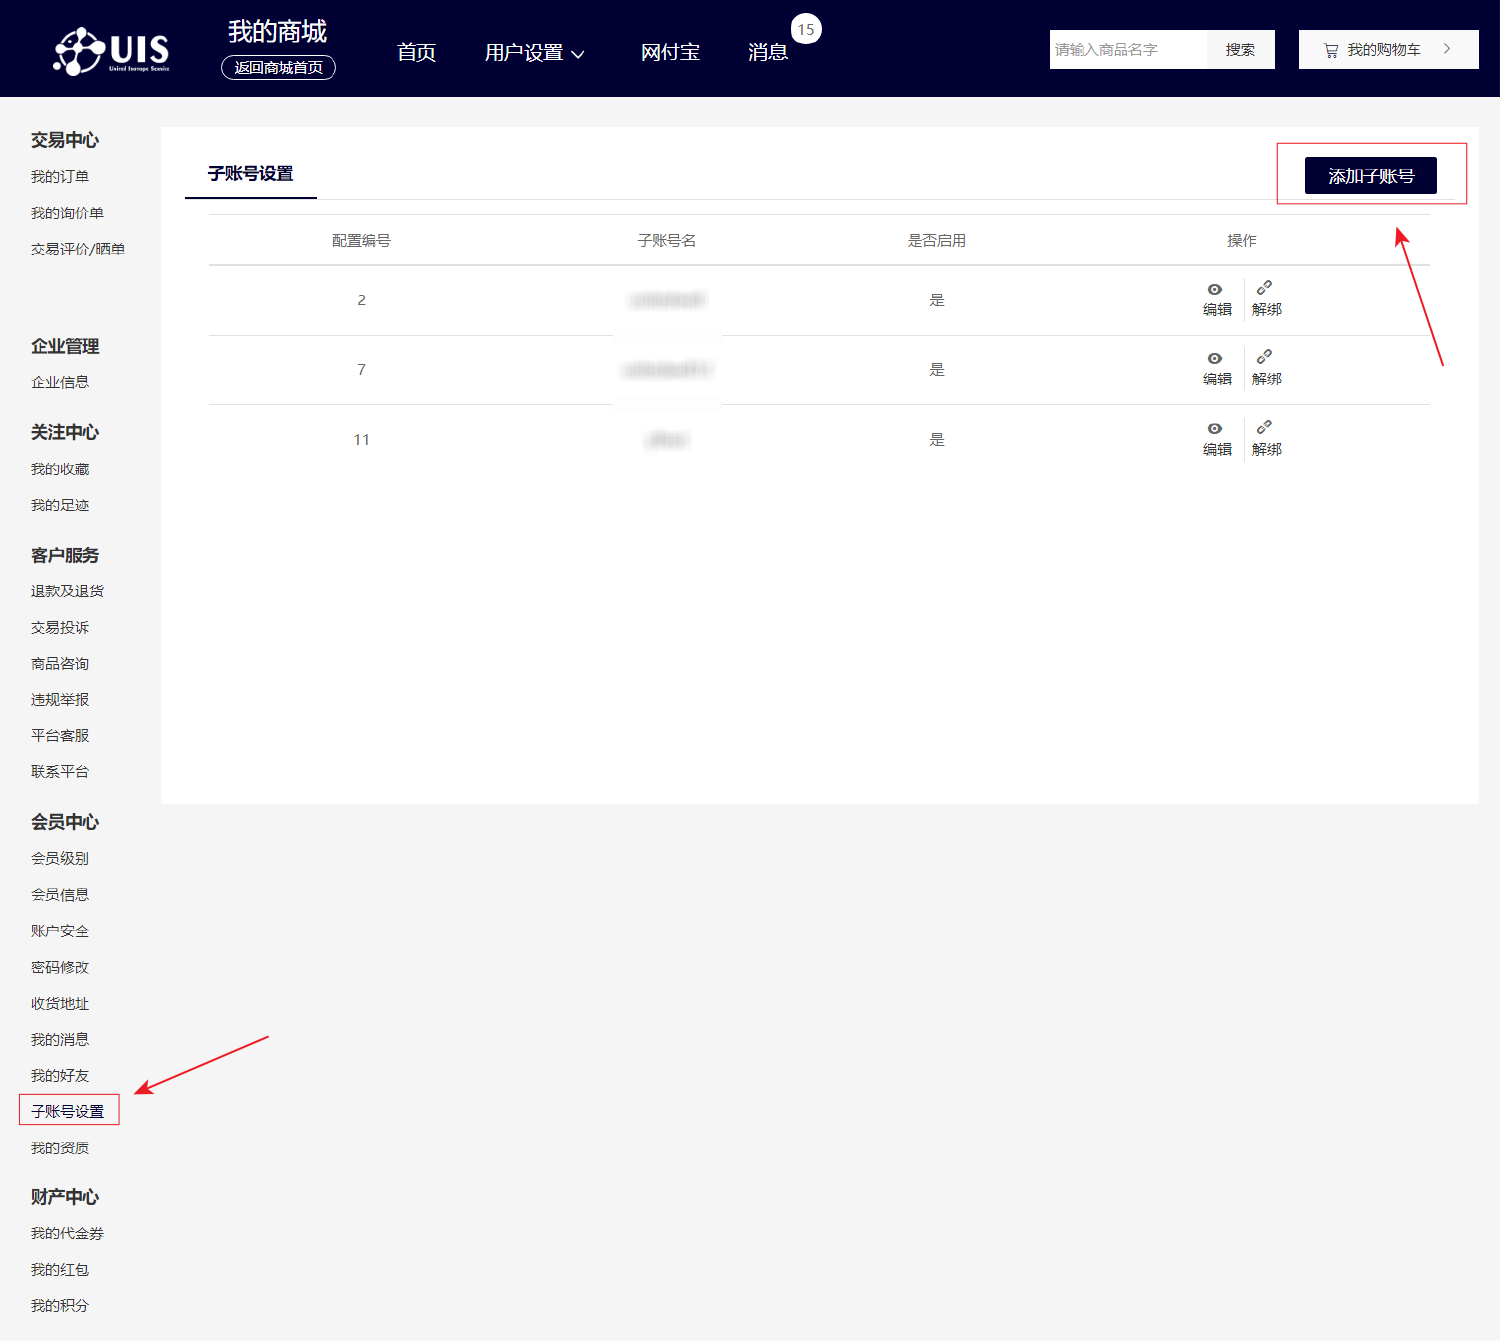Click the 财产中心 sidebar heading

[65, 1197]
